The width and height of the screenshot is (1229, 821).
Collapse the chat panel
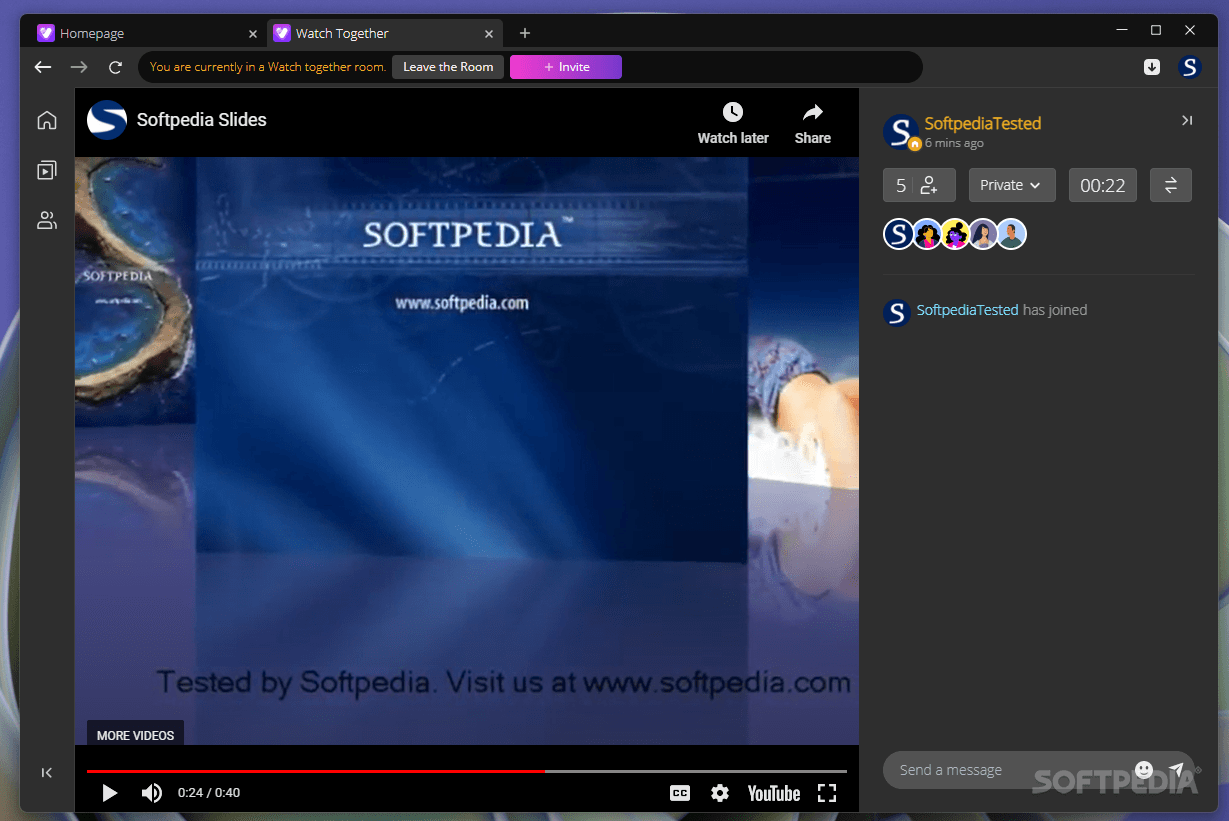point(1187,120)
